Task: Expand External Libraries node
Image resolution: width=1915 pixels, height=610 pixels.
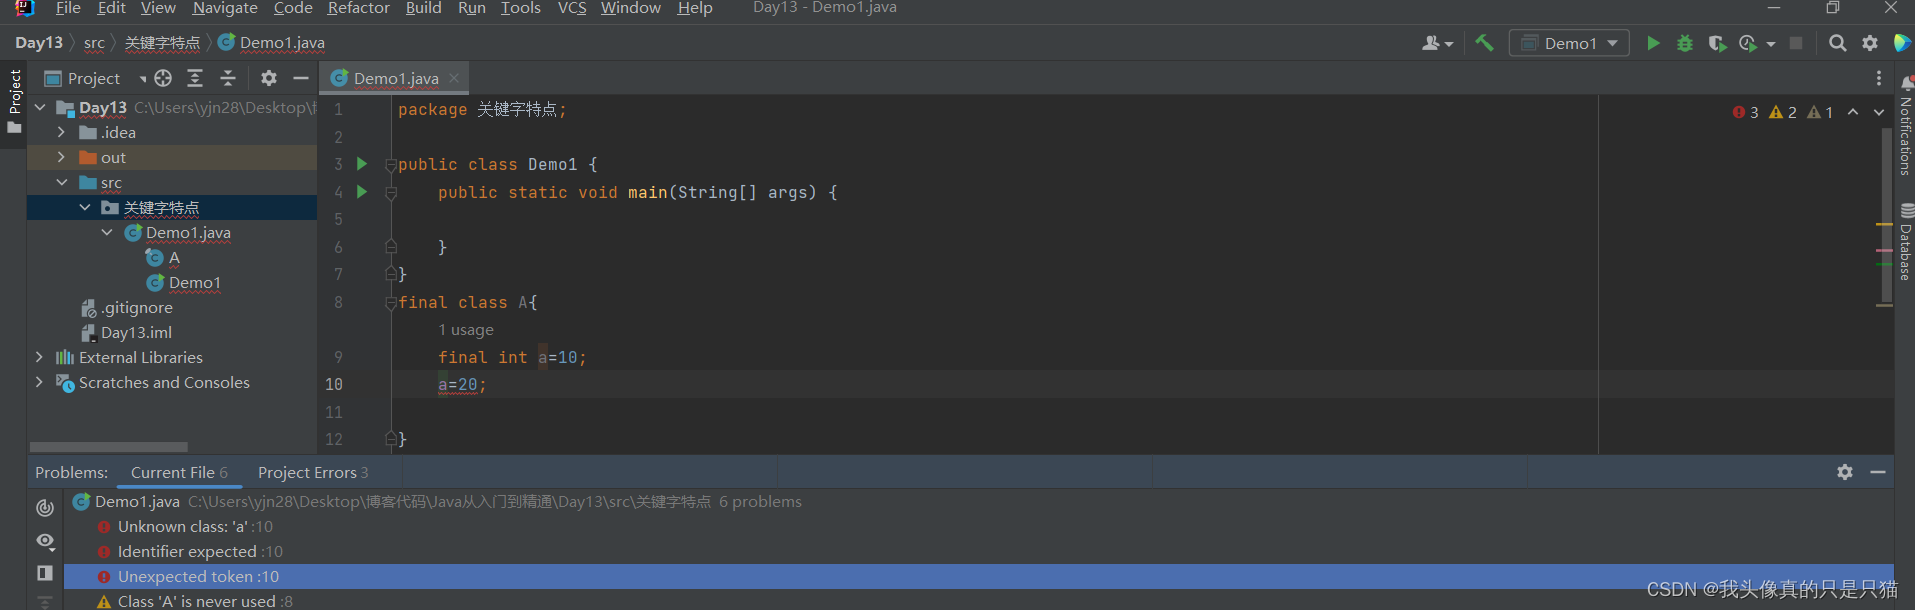Action: [x=40, y=357]
